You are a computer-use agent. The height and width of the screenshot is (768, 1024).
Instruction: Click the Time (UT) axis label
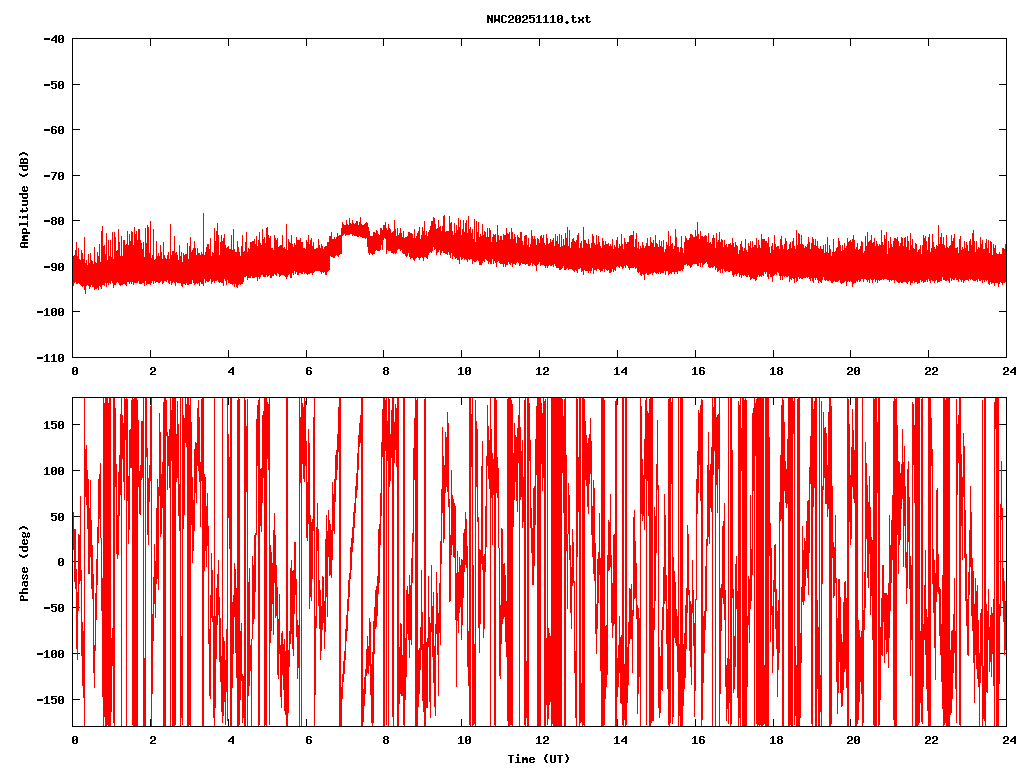click(538, 759)
